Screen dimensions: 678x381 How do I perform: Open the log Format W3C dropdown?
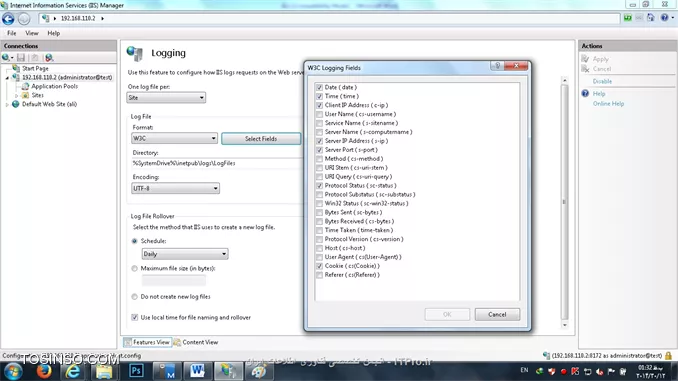point(174,138)
